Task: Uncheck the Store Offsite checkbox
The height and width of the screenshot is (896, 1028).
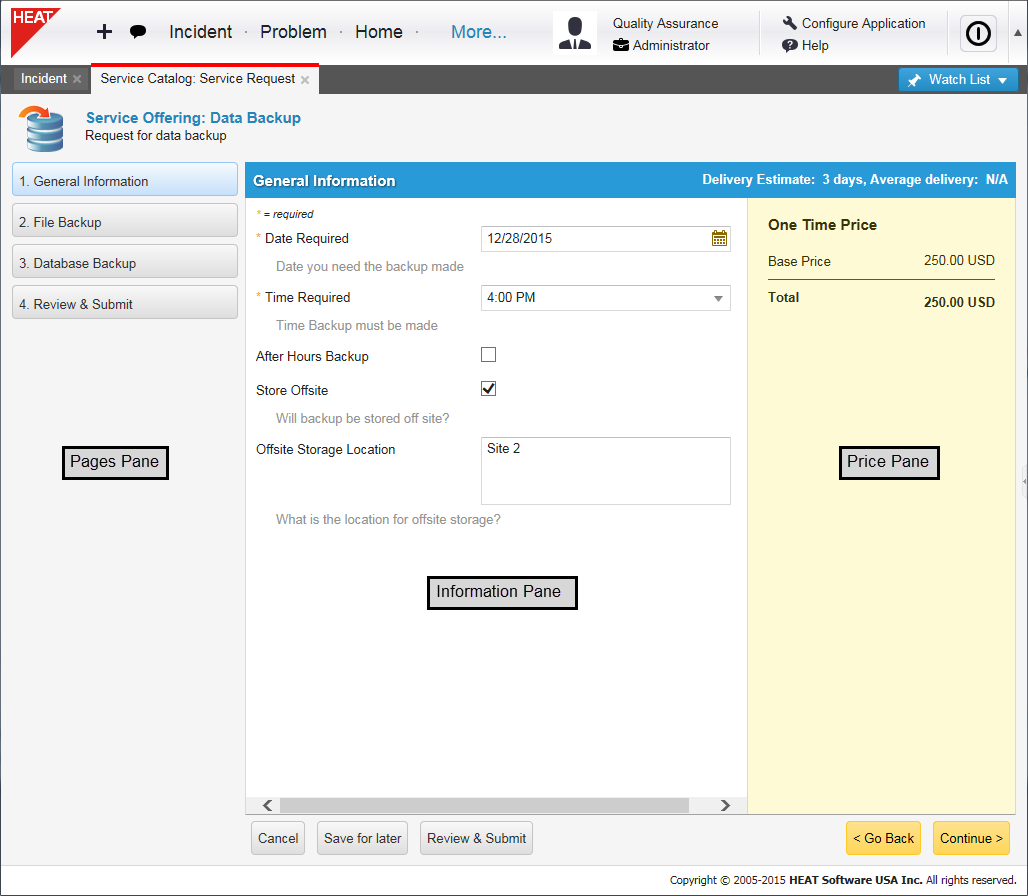Action: coord(488,388)
